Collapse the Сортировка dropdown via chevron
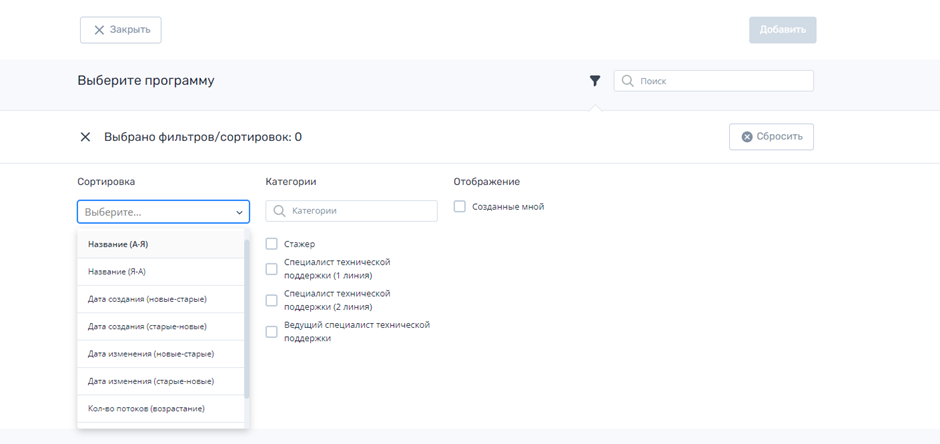This screenshot has height=444, width=940. click(239, 212)
